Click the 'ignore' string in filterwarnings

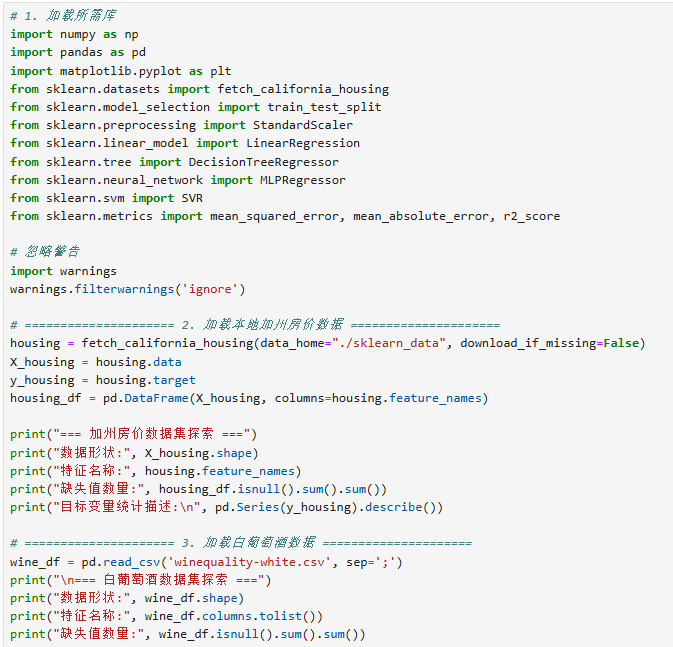pos(210,289)
